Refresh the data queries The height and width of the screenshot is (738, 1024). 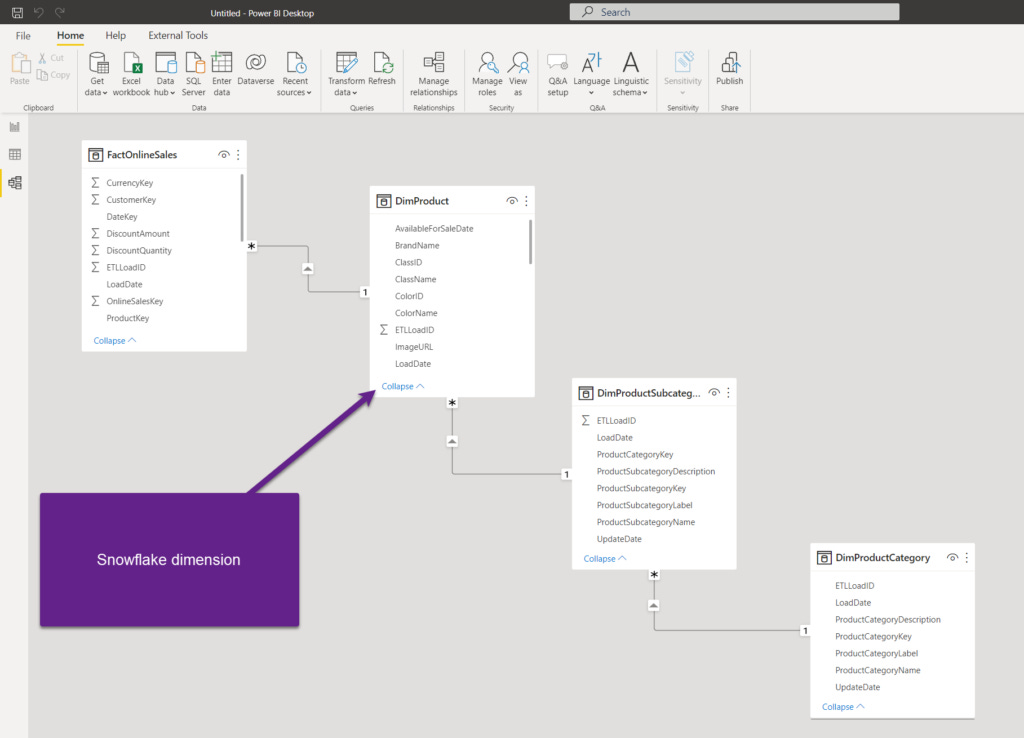[382, 69]
